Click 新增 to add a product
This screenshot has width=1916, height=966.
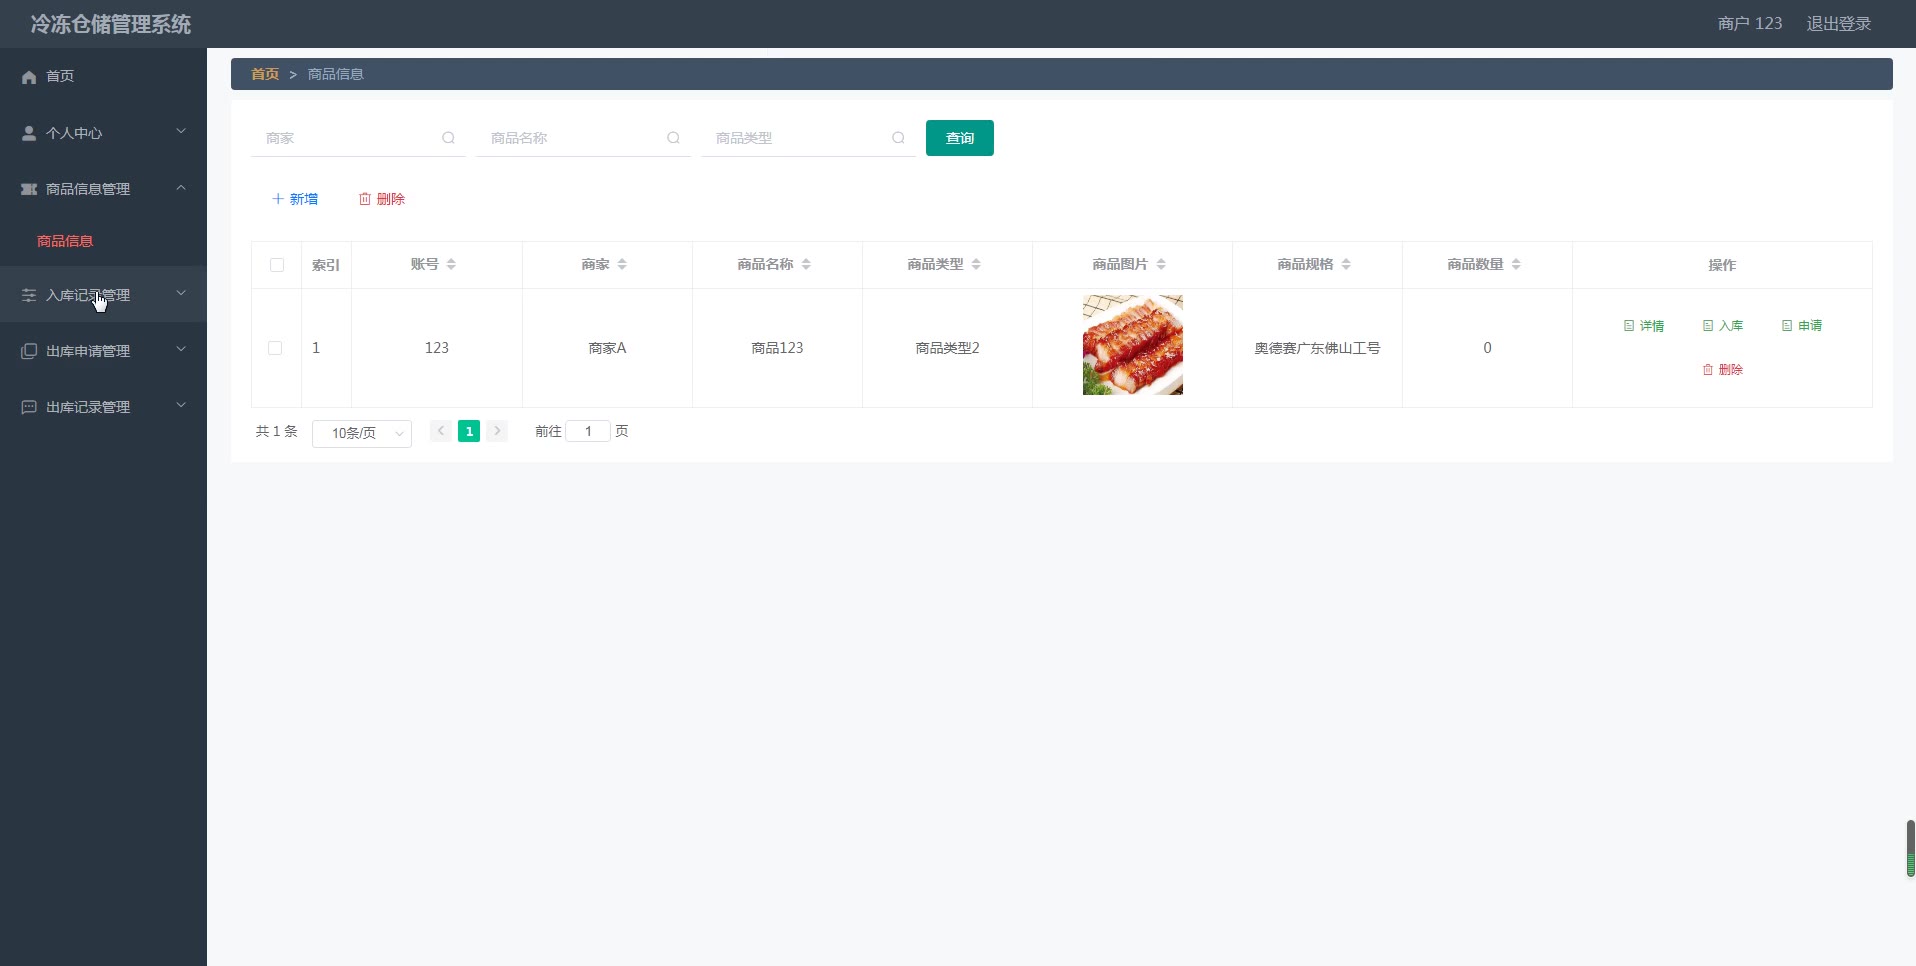coord(295,199)
